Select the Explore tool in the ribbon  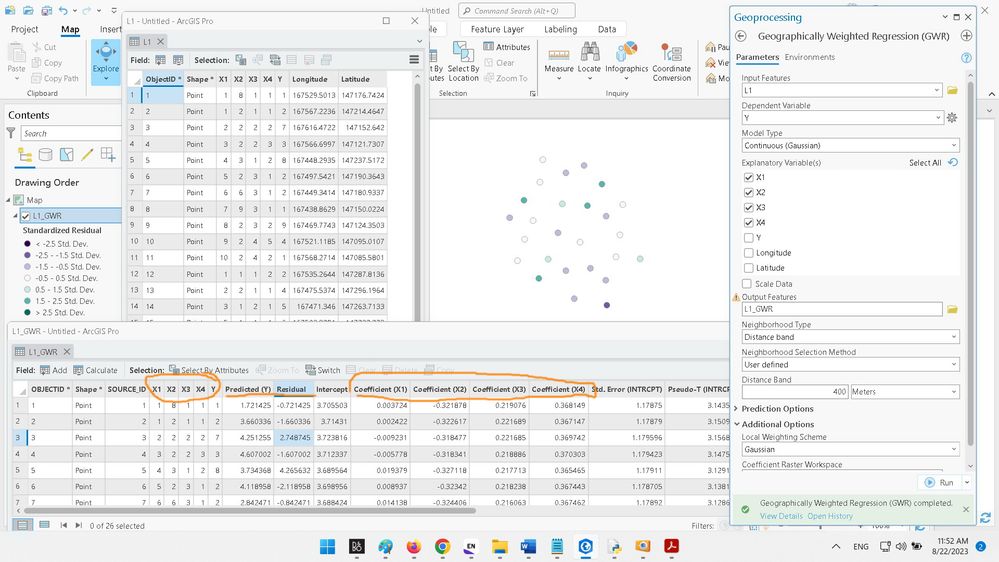pyautogui.click(x=105, y=62)
